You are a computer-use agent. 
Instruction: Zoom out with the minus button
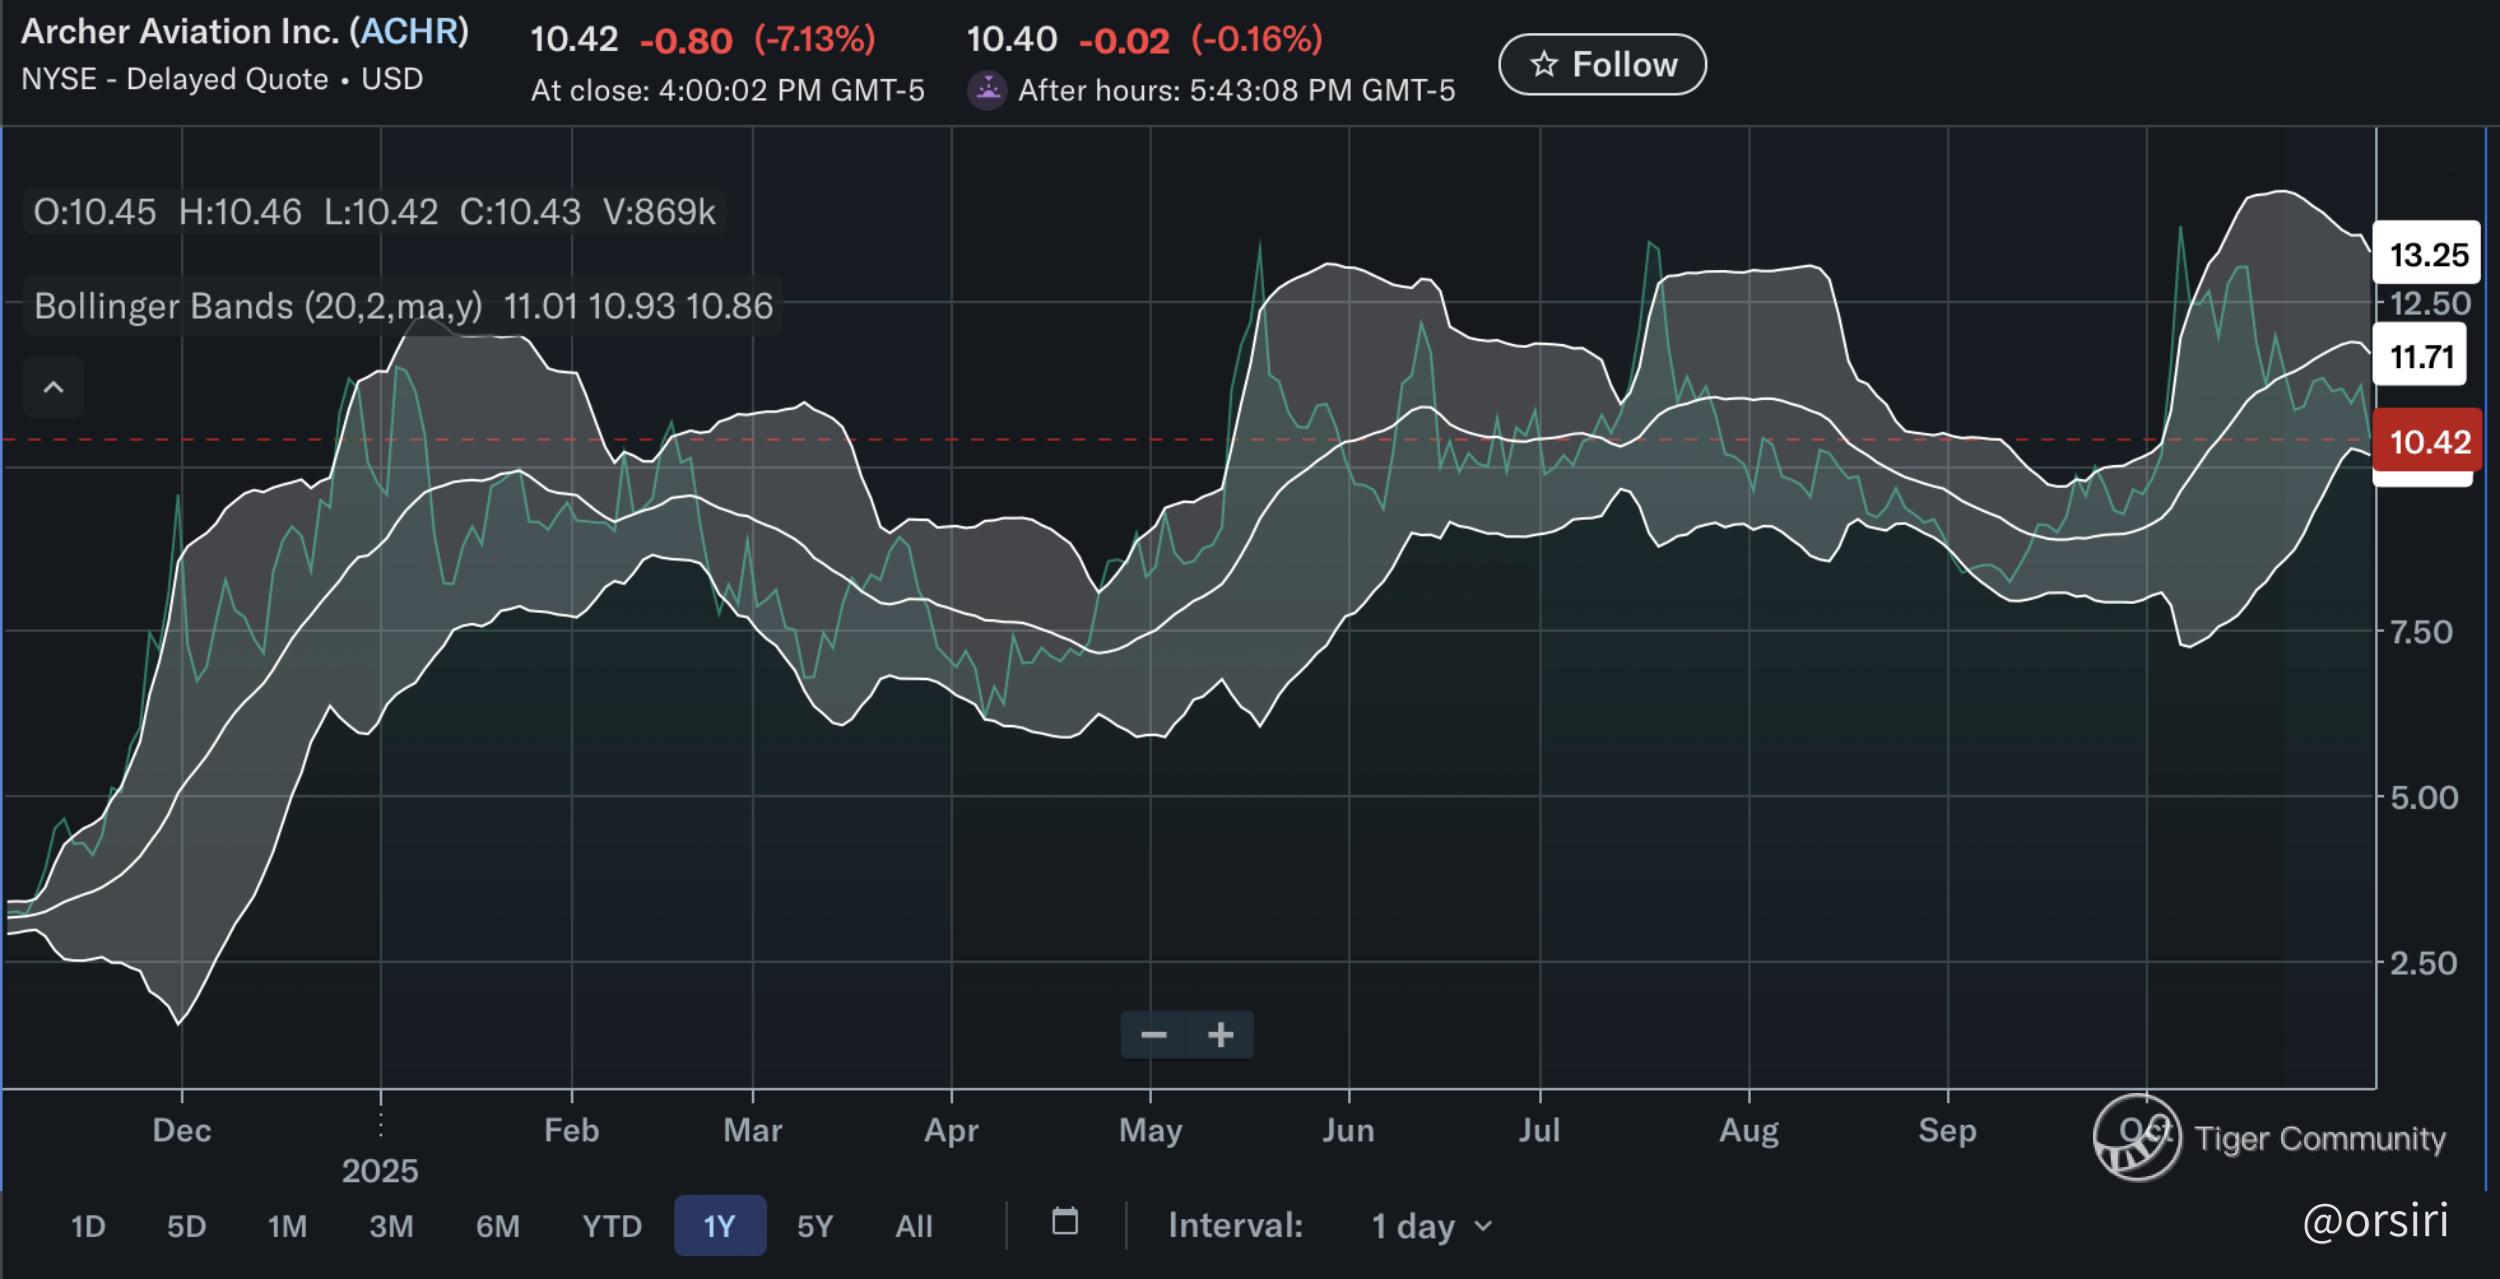click(x=1154, y=1035)
